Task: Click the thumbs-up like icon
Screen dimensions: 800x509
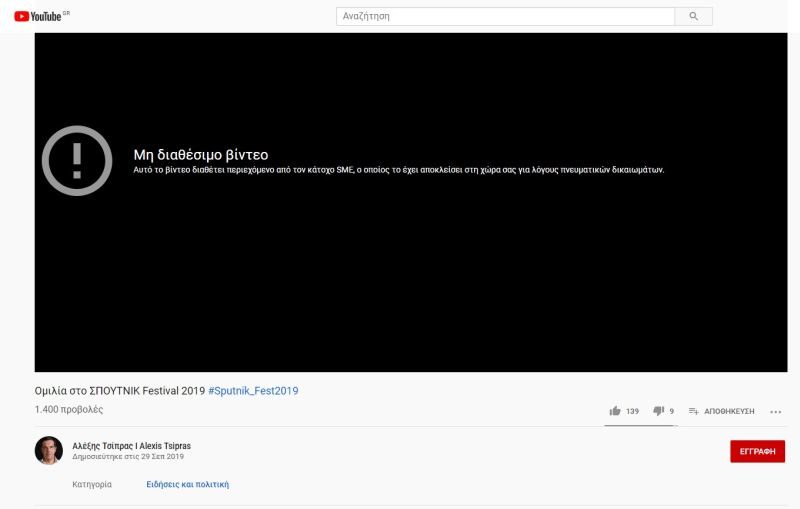Action: click(x=614, y=411)
